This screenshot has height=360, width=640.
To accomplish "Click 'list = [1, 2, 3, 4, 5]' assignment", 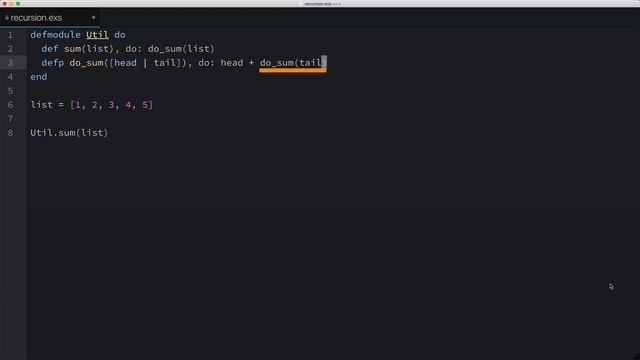I will point(91,105).
